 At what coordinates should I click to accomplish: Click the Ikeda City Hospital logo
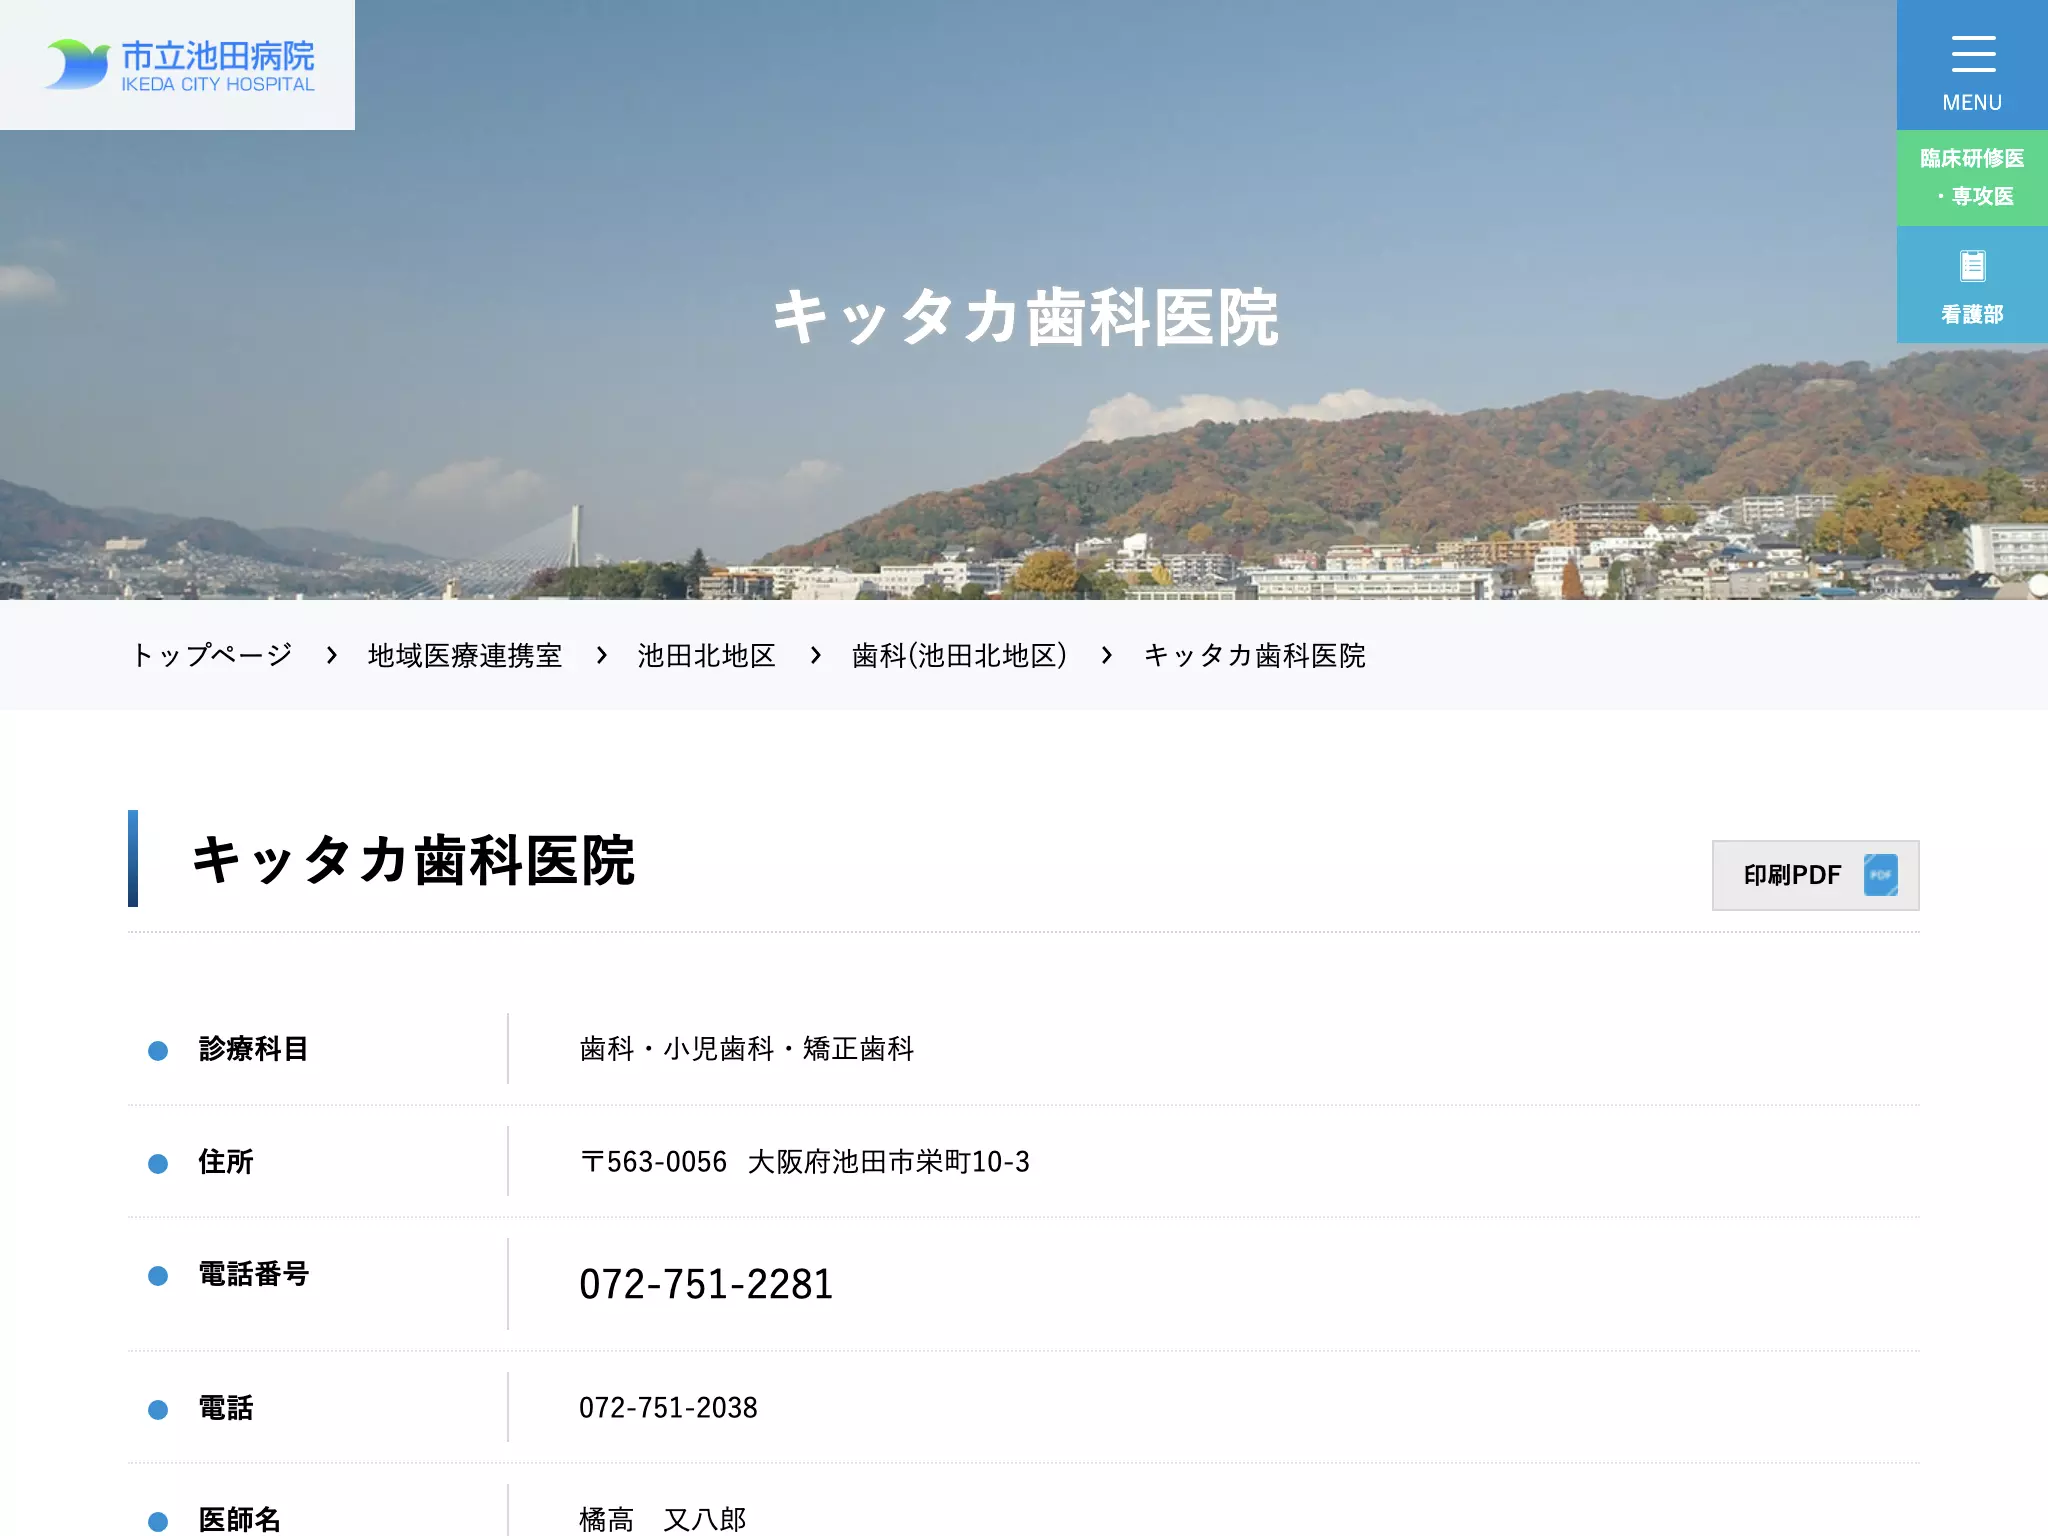click(179, 65)
